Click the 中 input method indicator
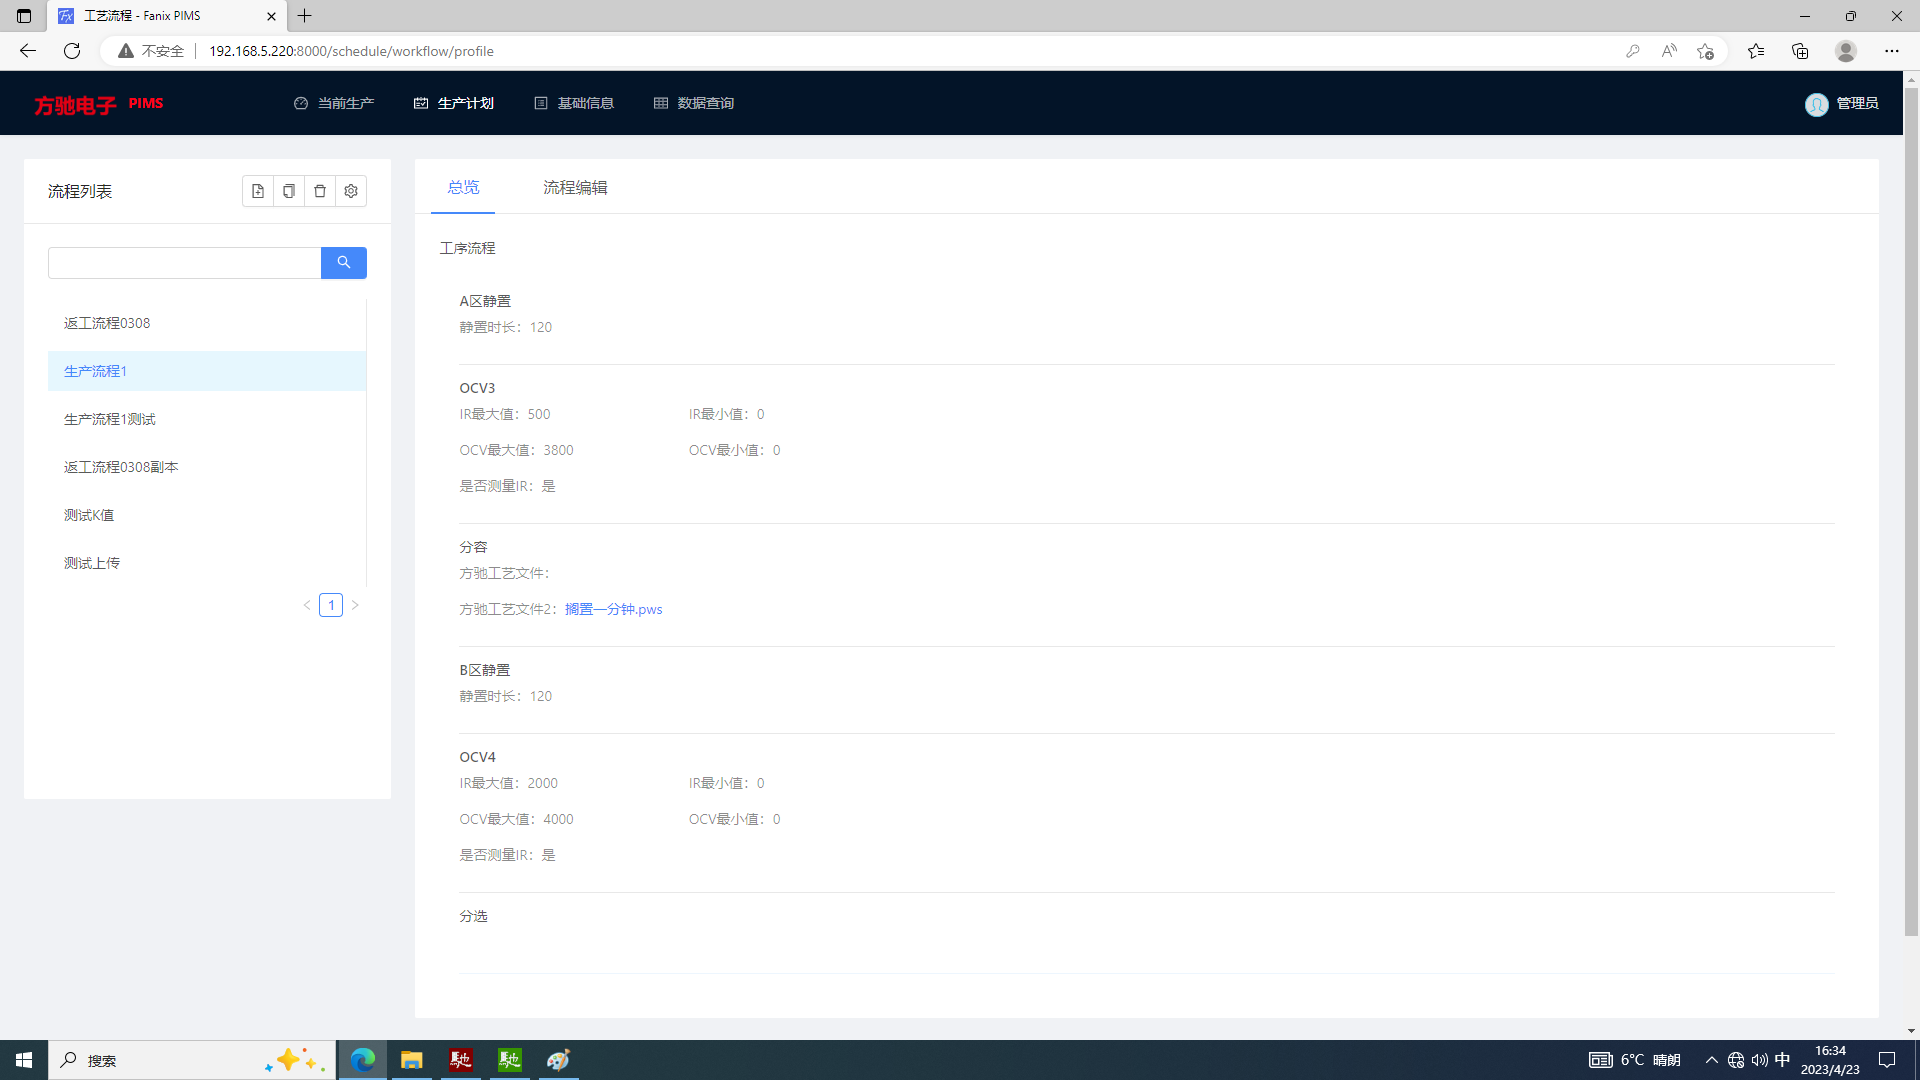Image resolution: width=1920 pixels, height=1080 pixels. pyautogui.click(x=1783, y=1060)
